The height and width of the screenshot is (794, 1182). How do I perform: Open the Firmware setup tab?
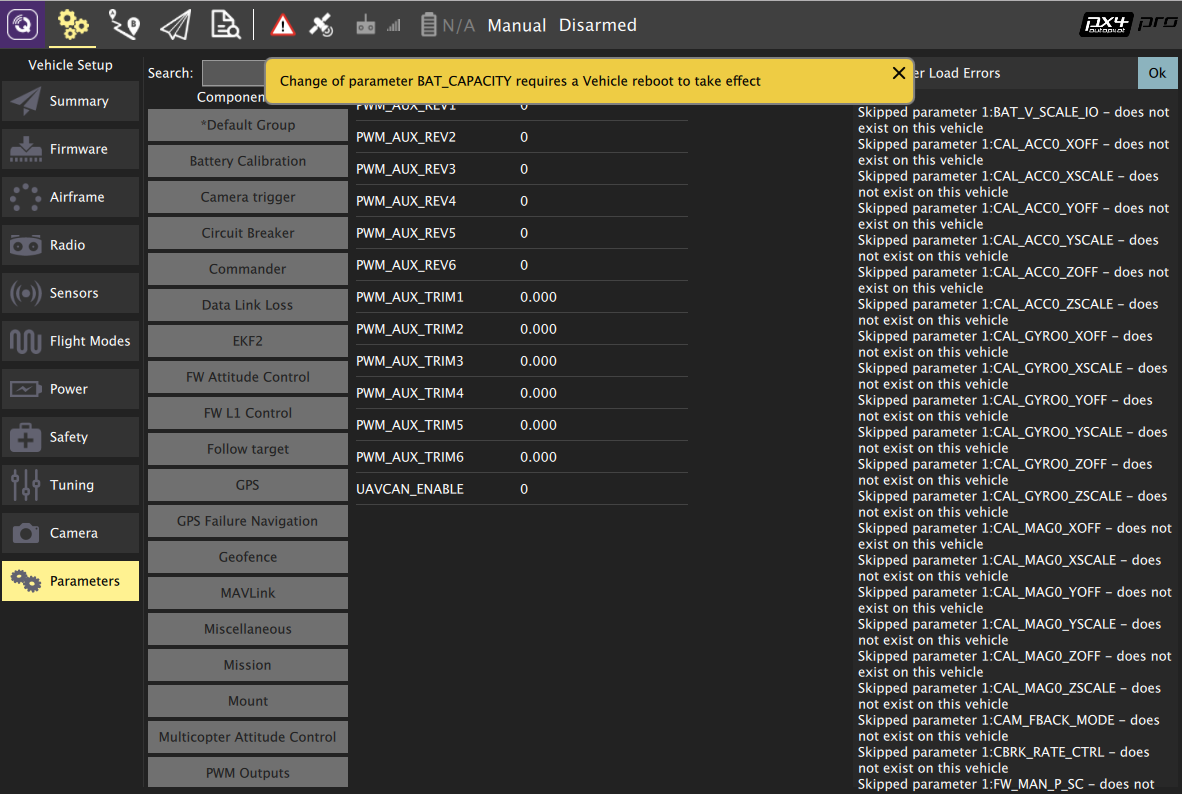[70, 149]
